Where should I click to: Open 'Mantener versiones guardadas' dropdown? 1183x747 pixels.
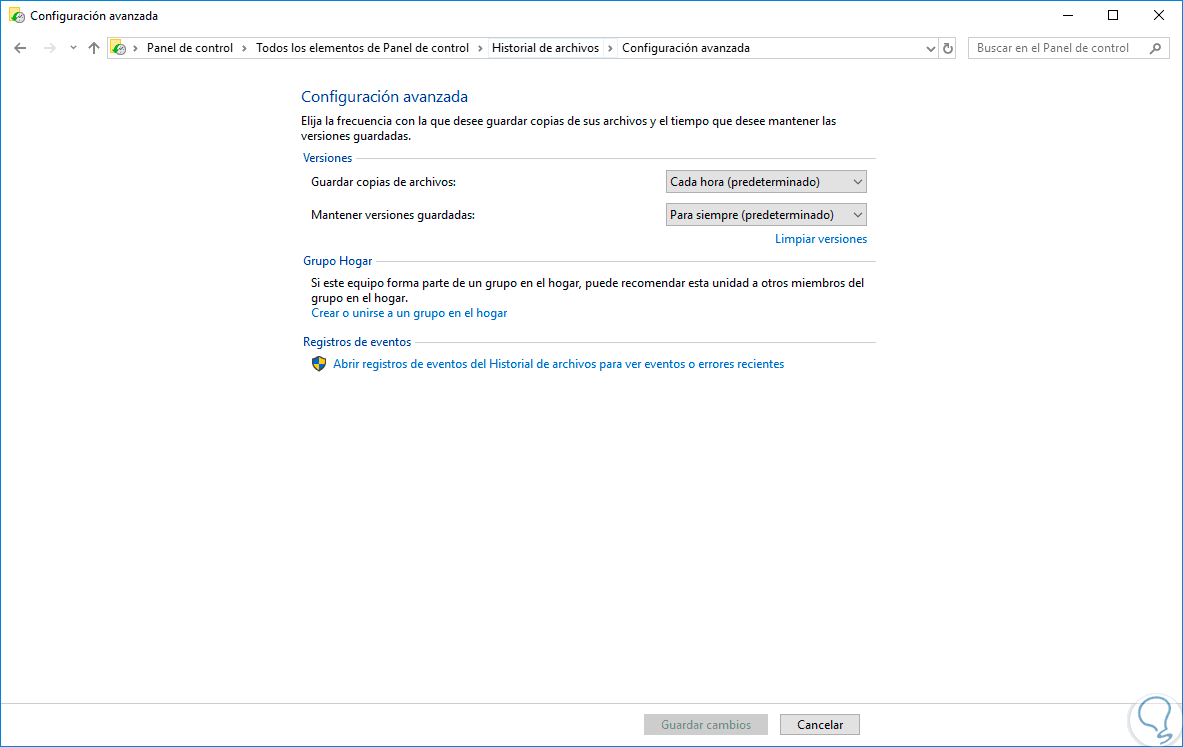(x=766, y=215)
